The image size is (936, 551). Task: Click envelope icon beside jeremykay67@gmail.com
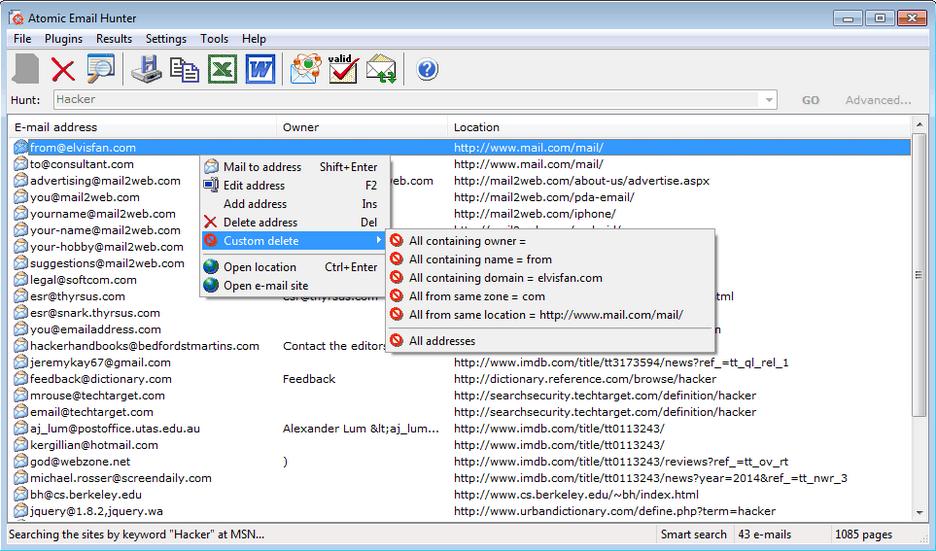(x=21, y=362)
